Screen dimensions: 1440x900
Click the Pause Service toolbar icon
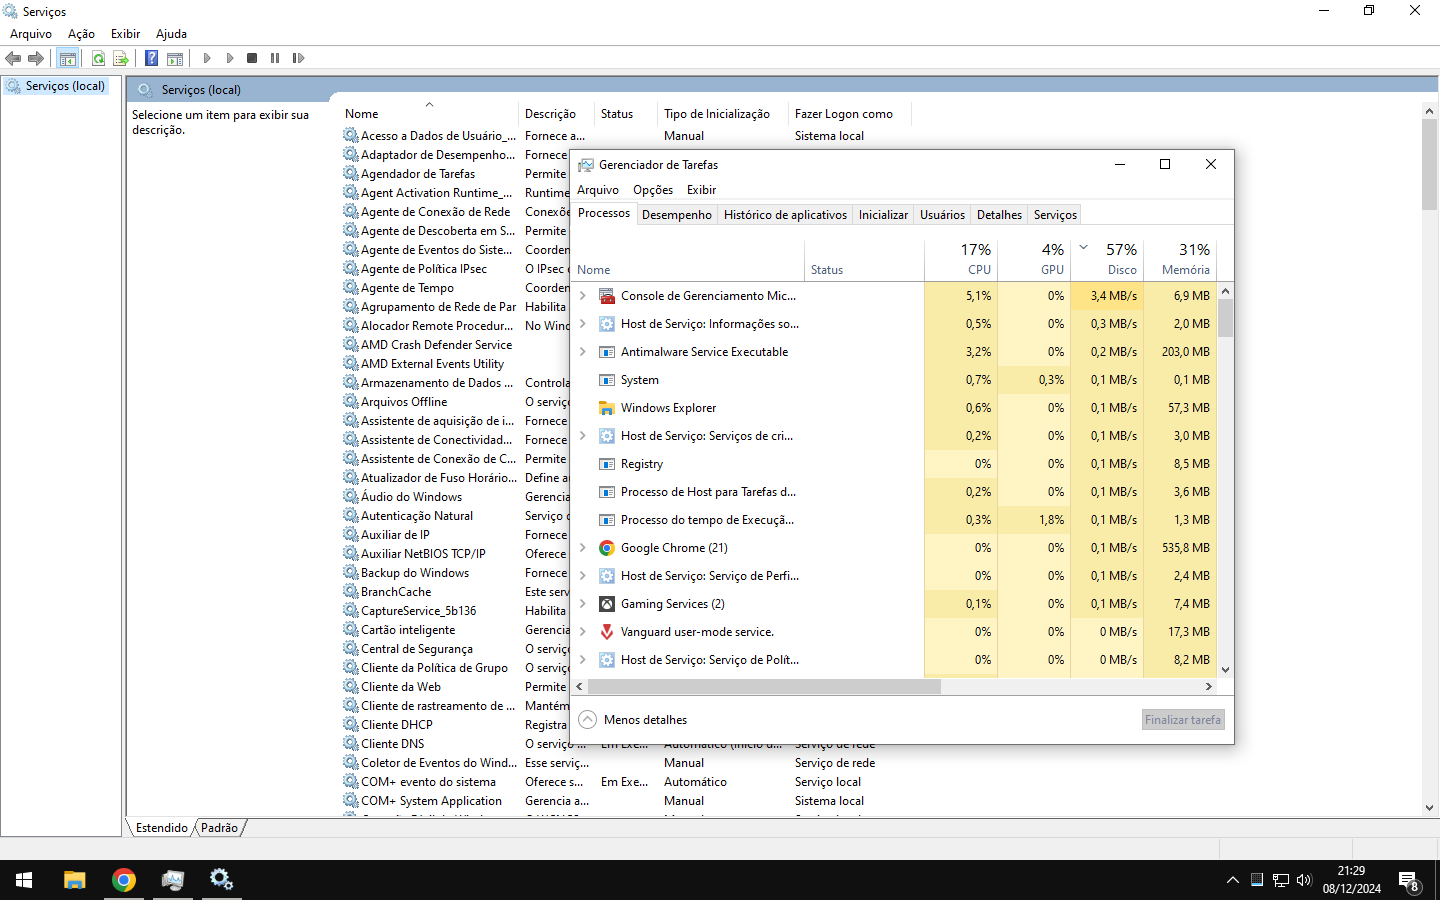(x=275, y=58)
